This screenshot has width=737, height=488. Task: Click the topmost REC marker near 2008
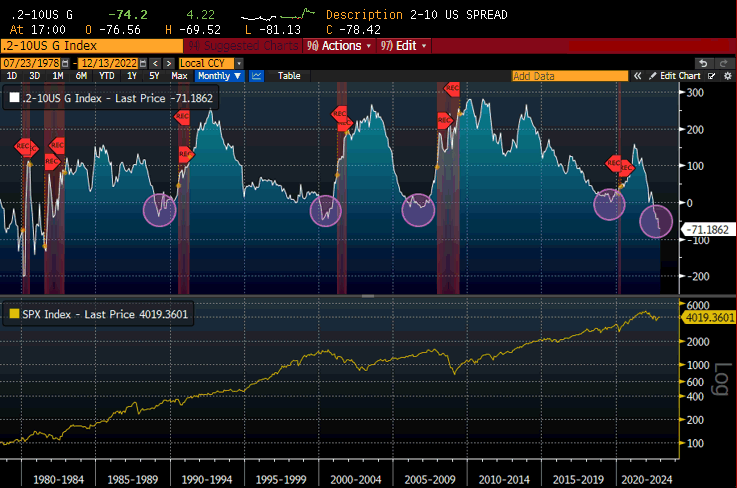452,88
